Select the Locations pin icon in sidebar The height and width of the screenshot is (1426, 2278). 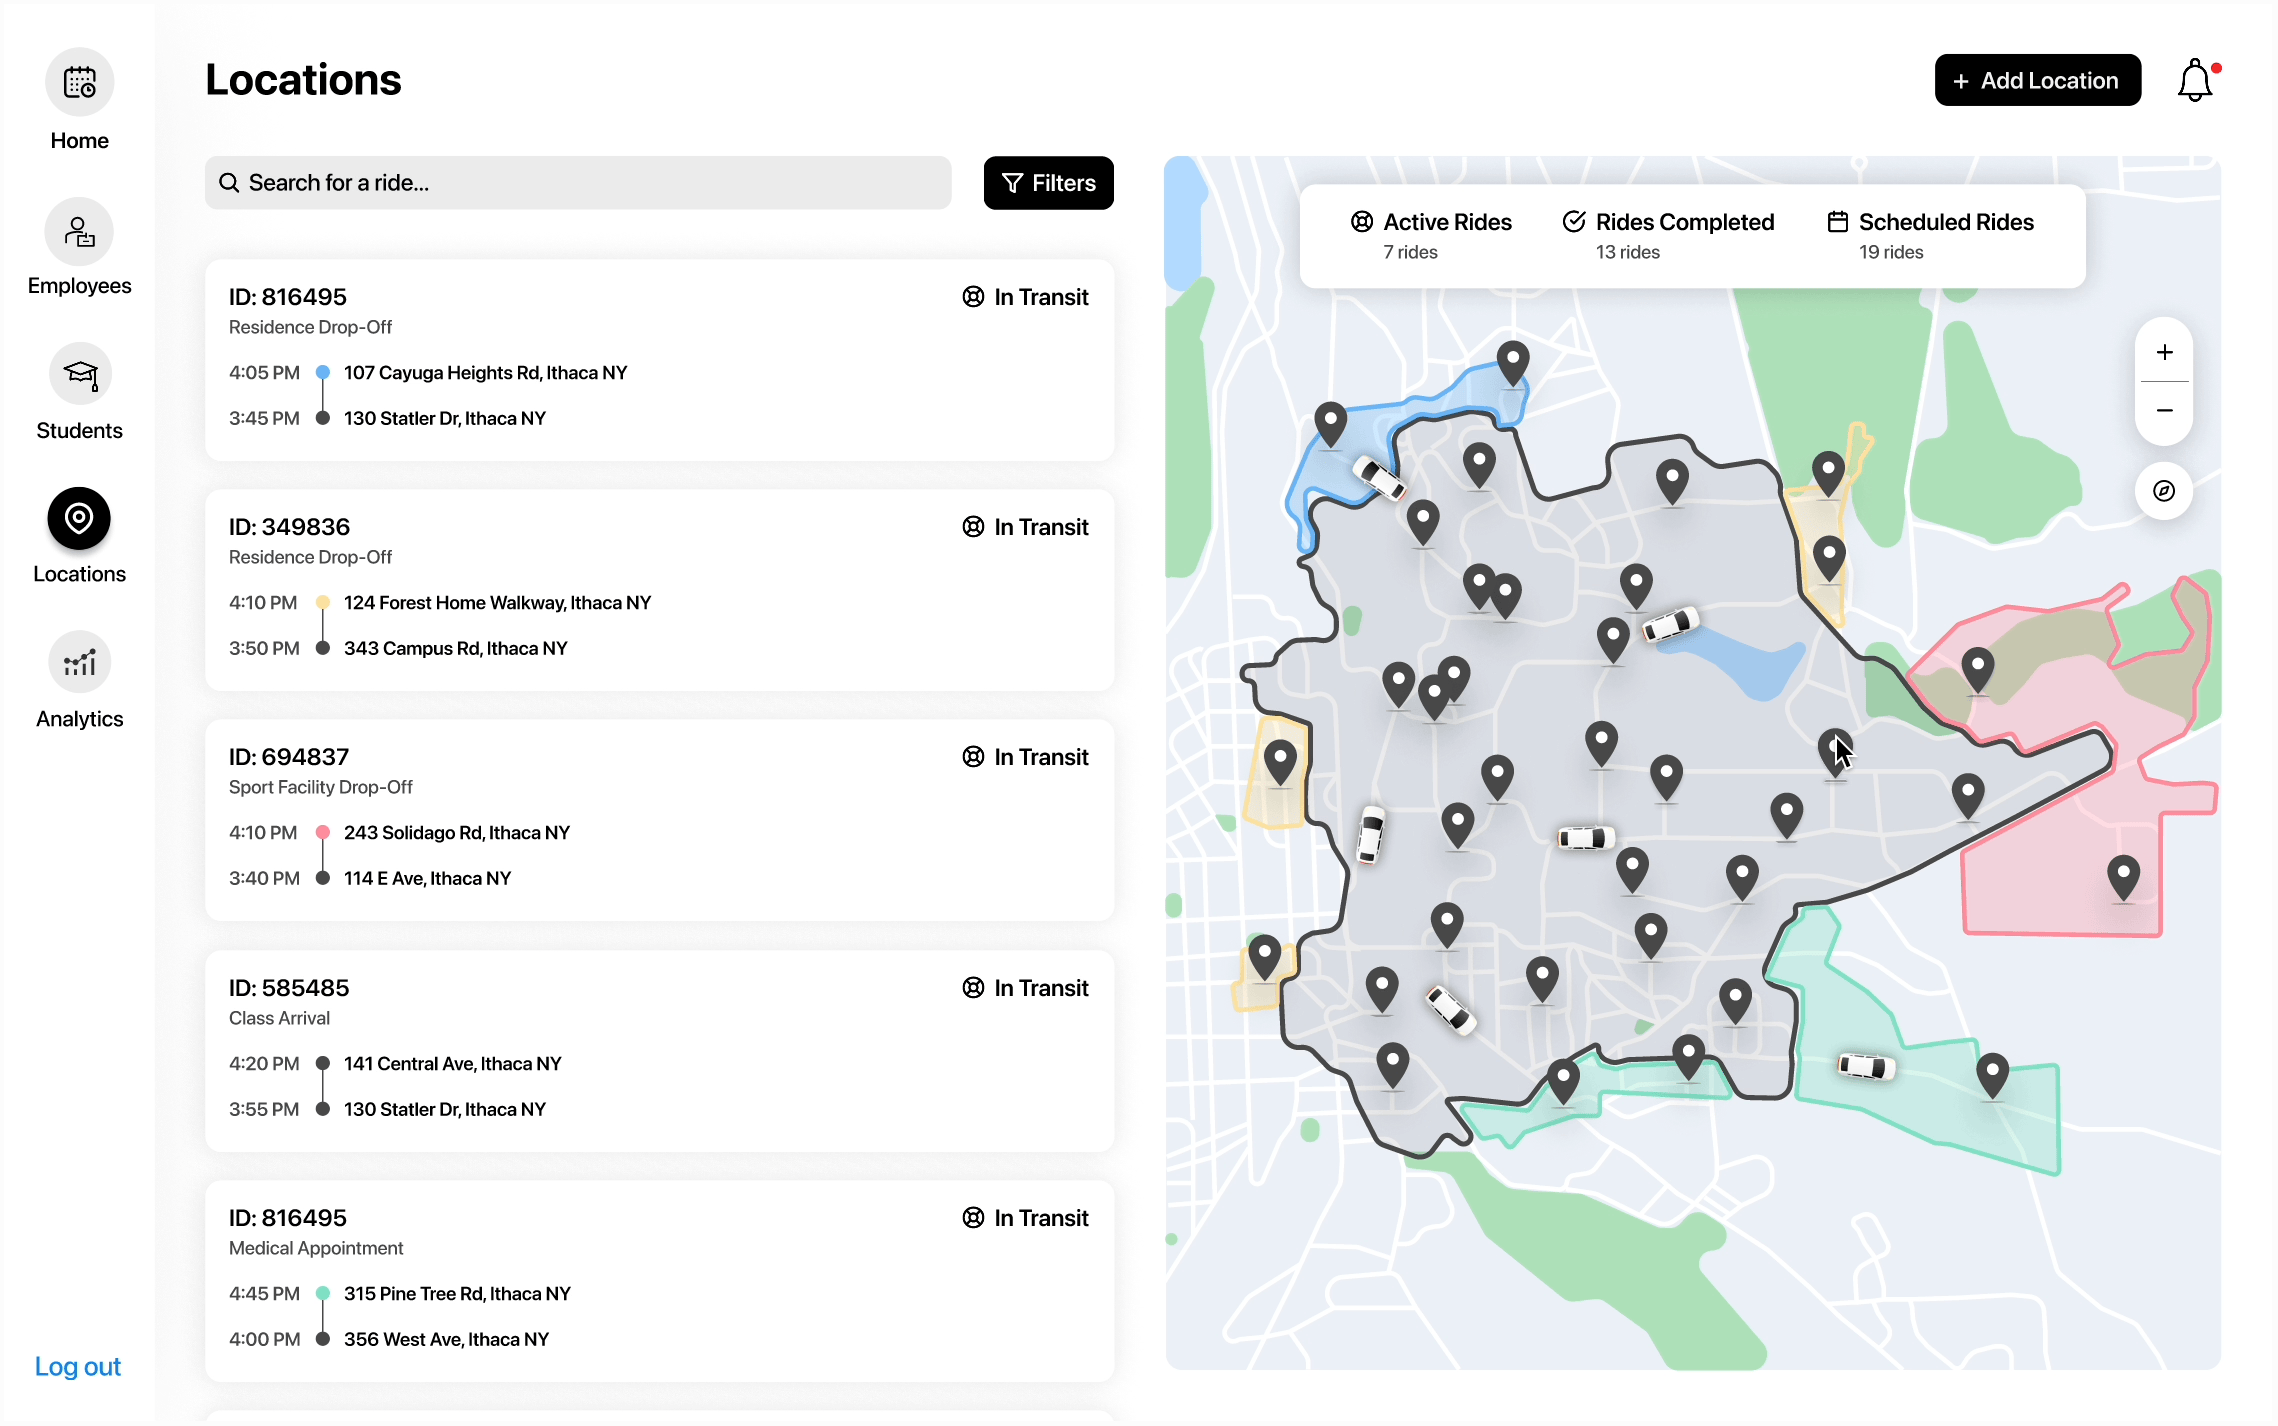[x=79, y=518]
